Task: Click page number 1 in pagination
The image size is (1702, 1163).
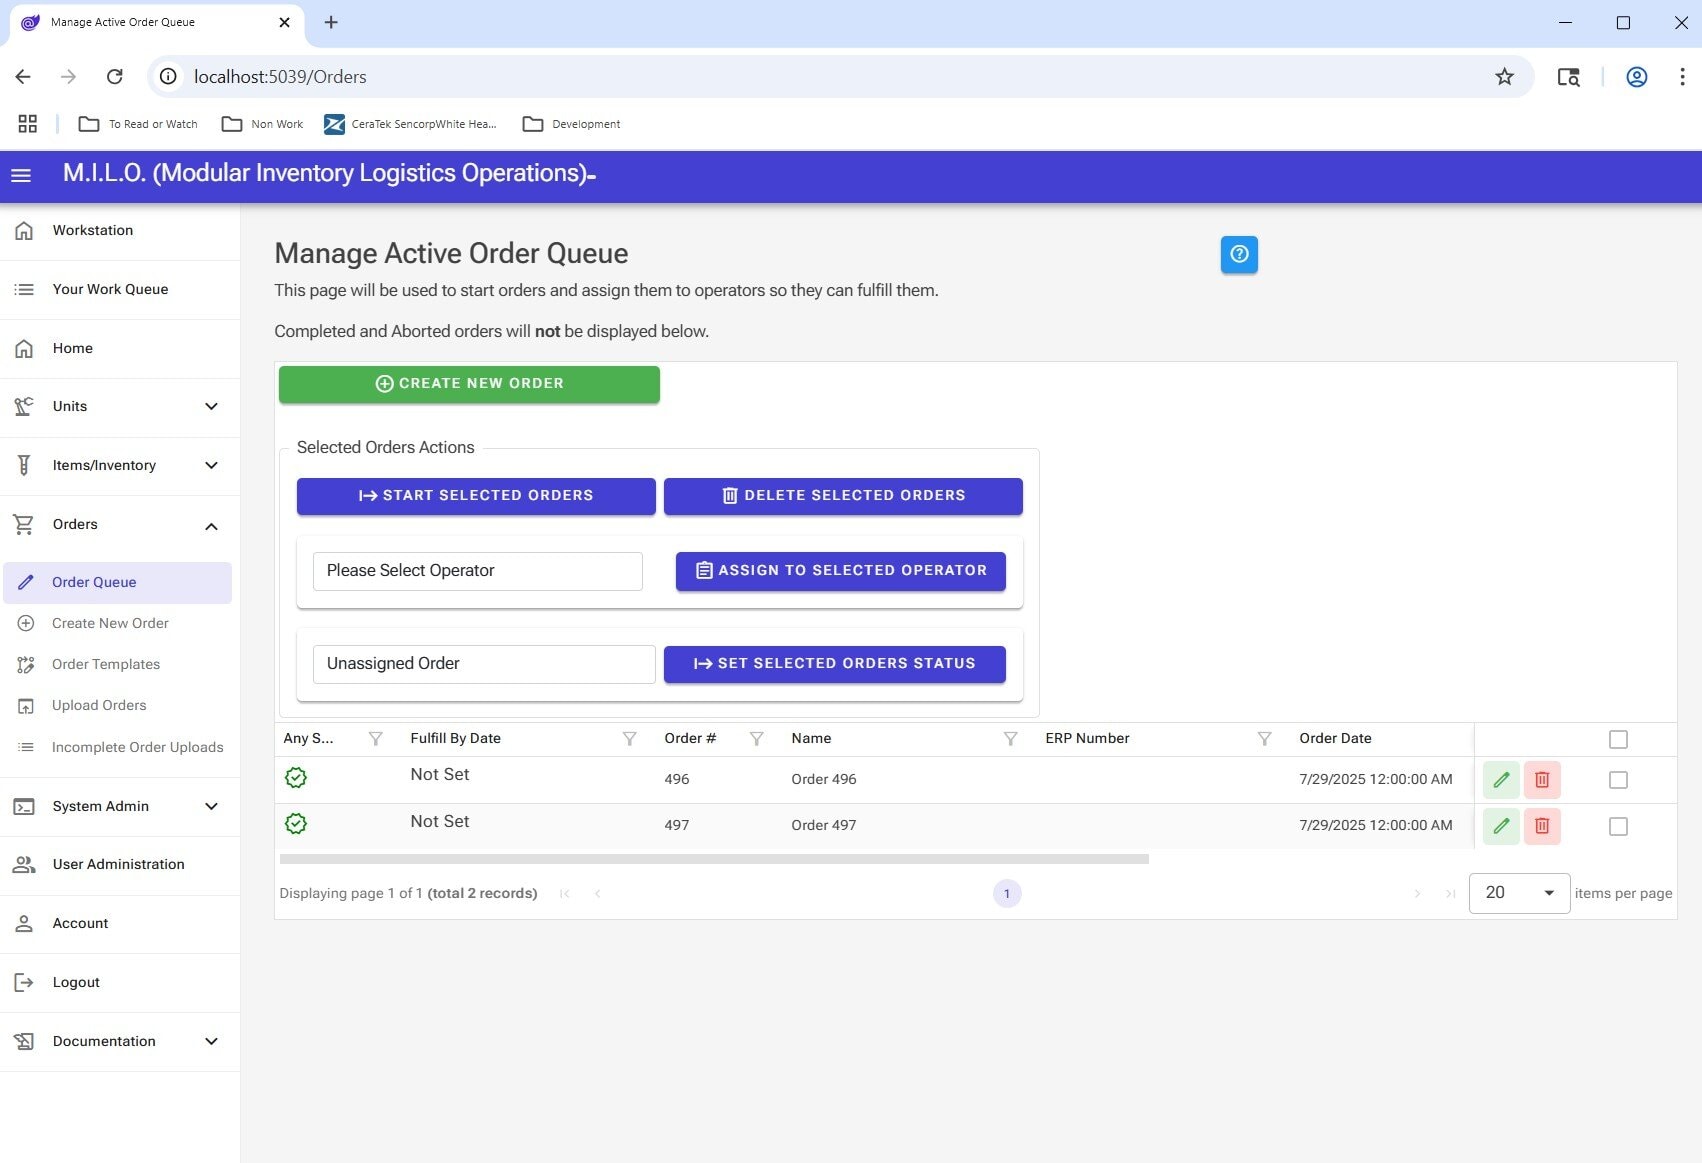Action: (x=1007, y=894)
